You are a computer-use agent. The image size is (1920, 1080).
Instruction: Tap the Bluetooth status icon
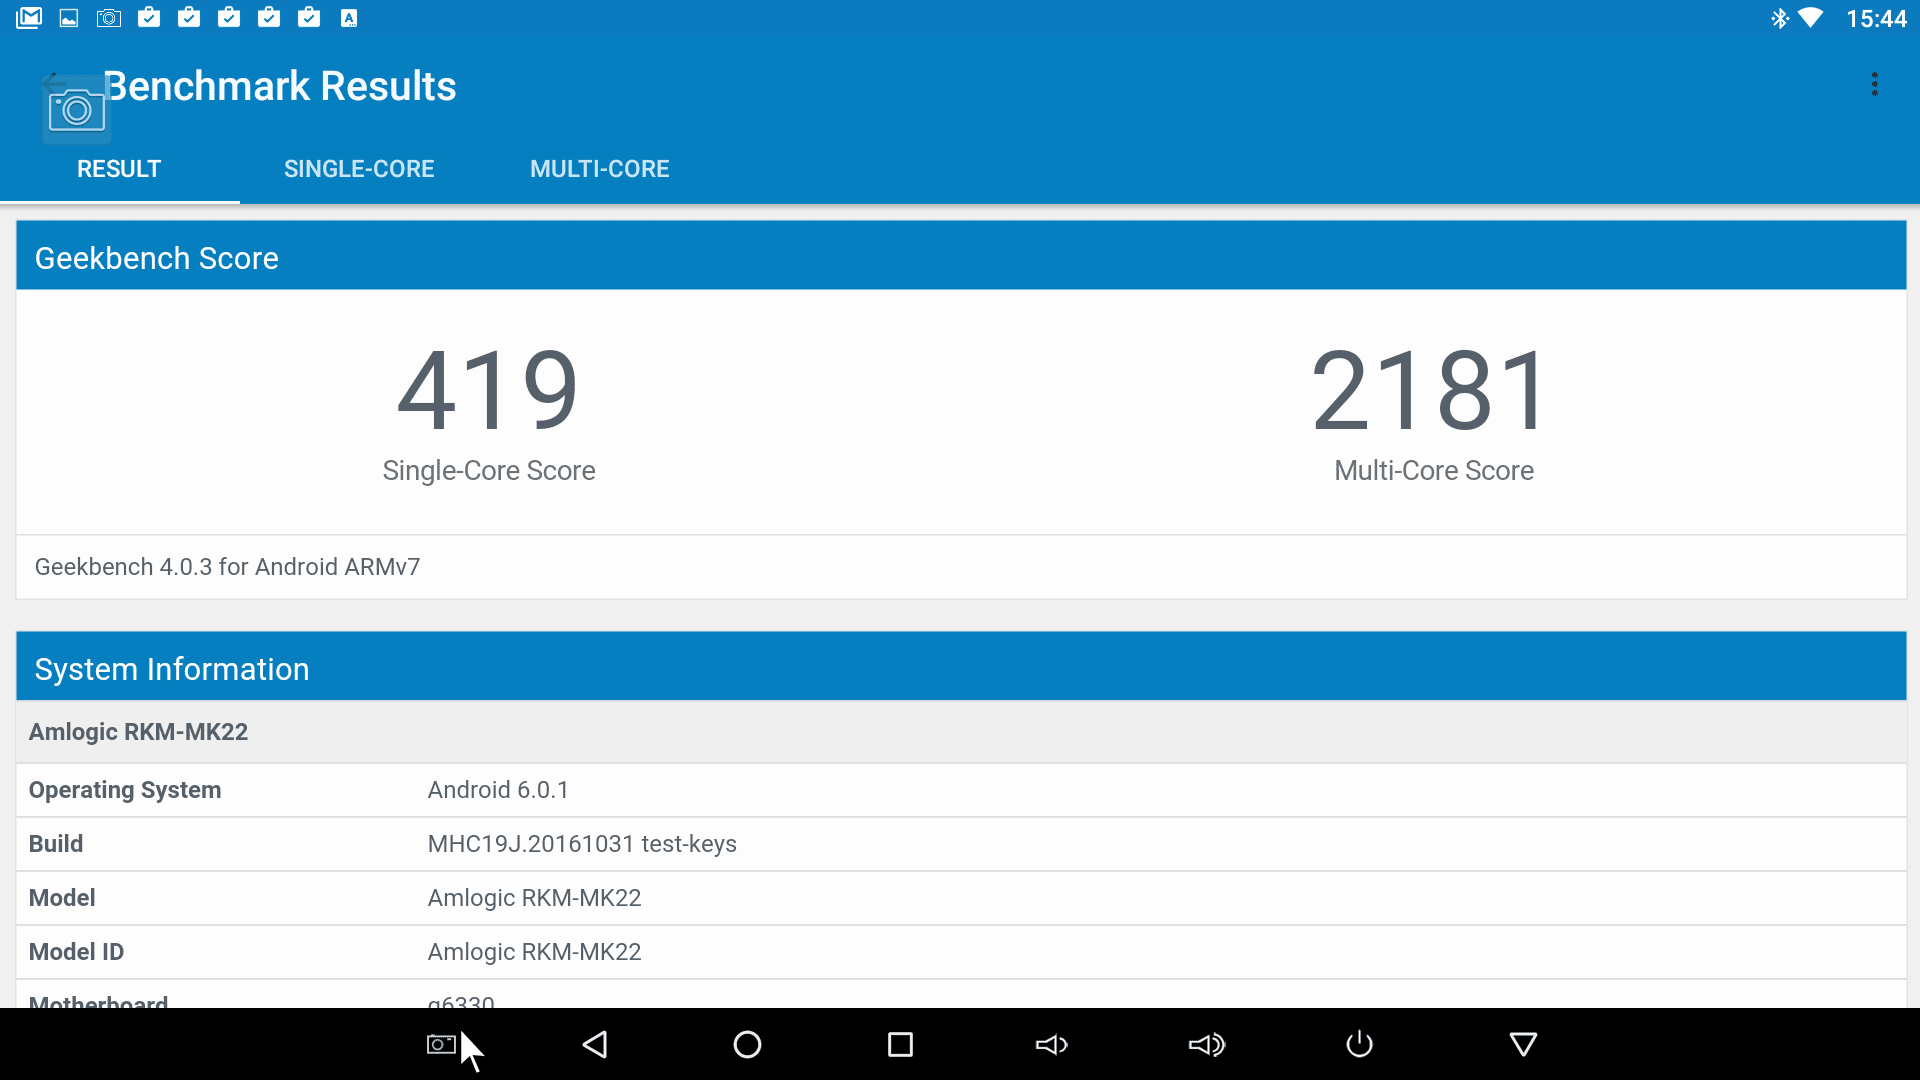pos(1779,18)
